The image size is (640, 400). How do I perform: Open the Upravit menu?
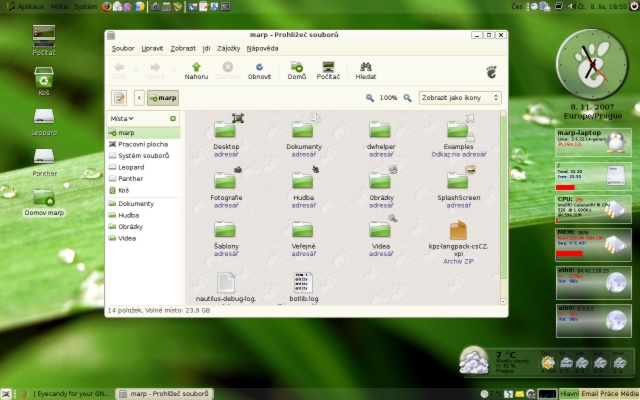click(152, 48)
